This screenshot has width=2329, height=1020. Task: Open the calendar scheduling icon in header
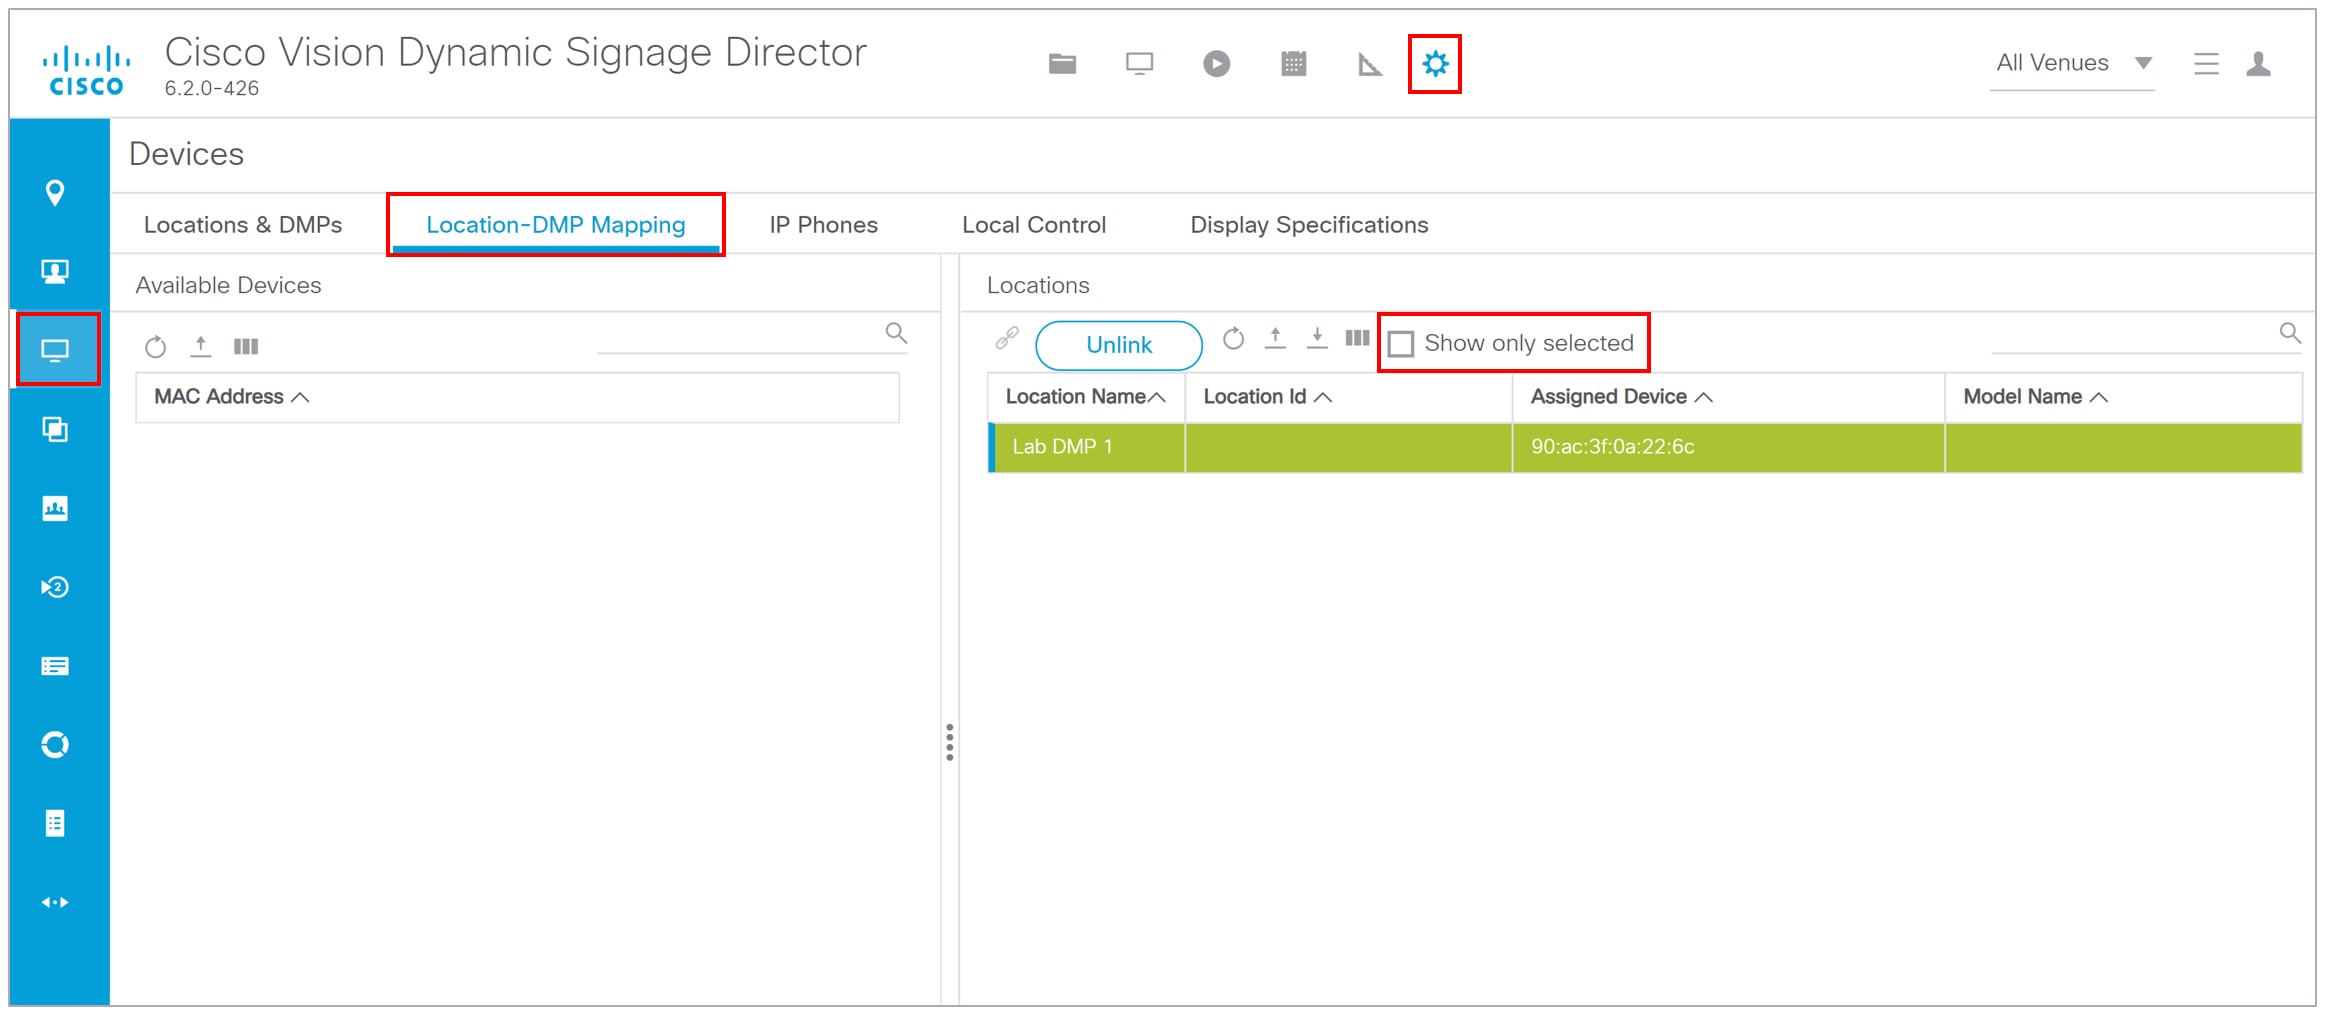[x=1293, y=64]
